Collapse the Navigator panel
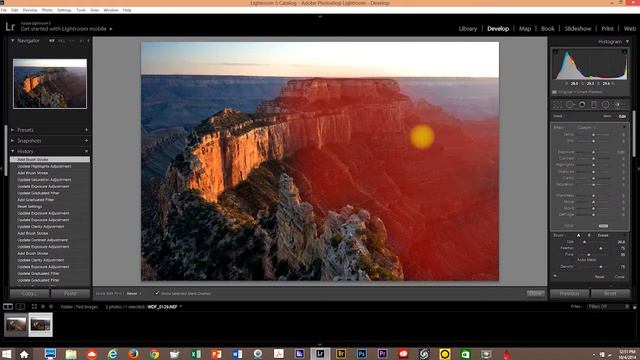640x360 pixels. (x=13, y=40)
